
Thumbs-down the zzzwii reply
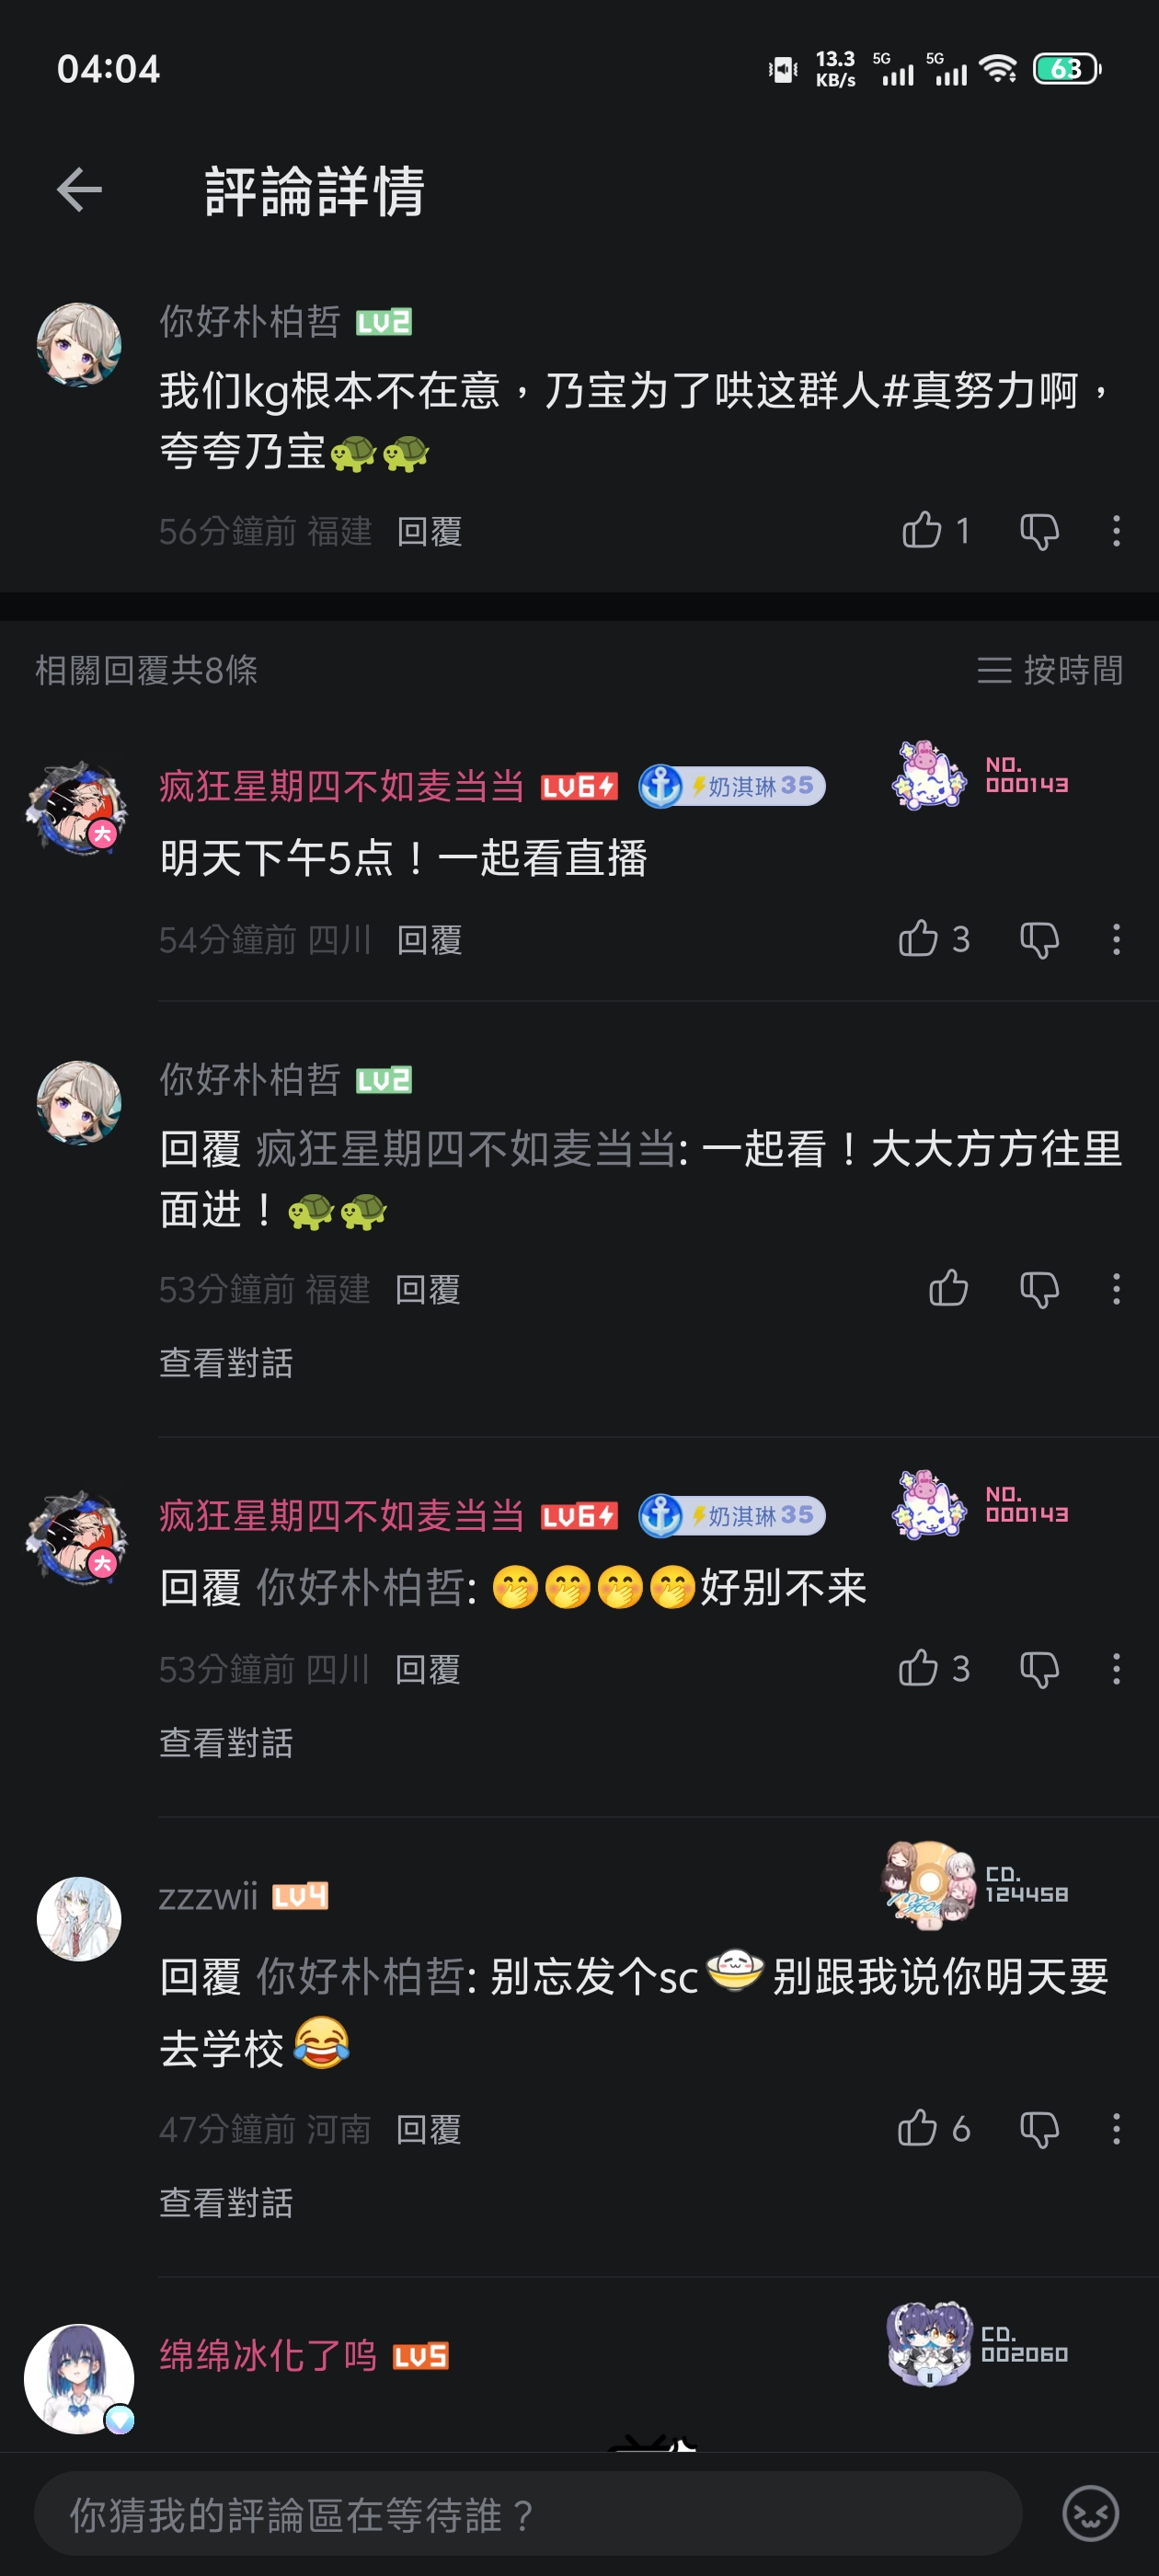tap(1039, 2129)
